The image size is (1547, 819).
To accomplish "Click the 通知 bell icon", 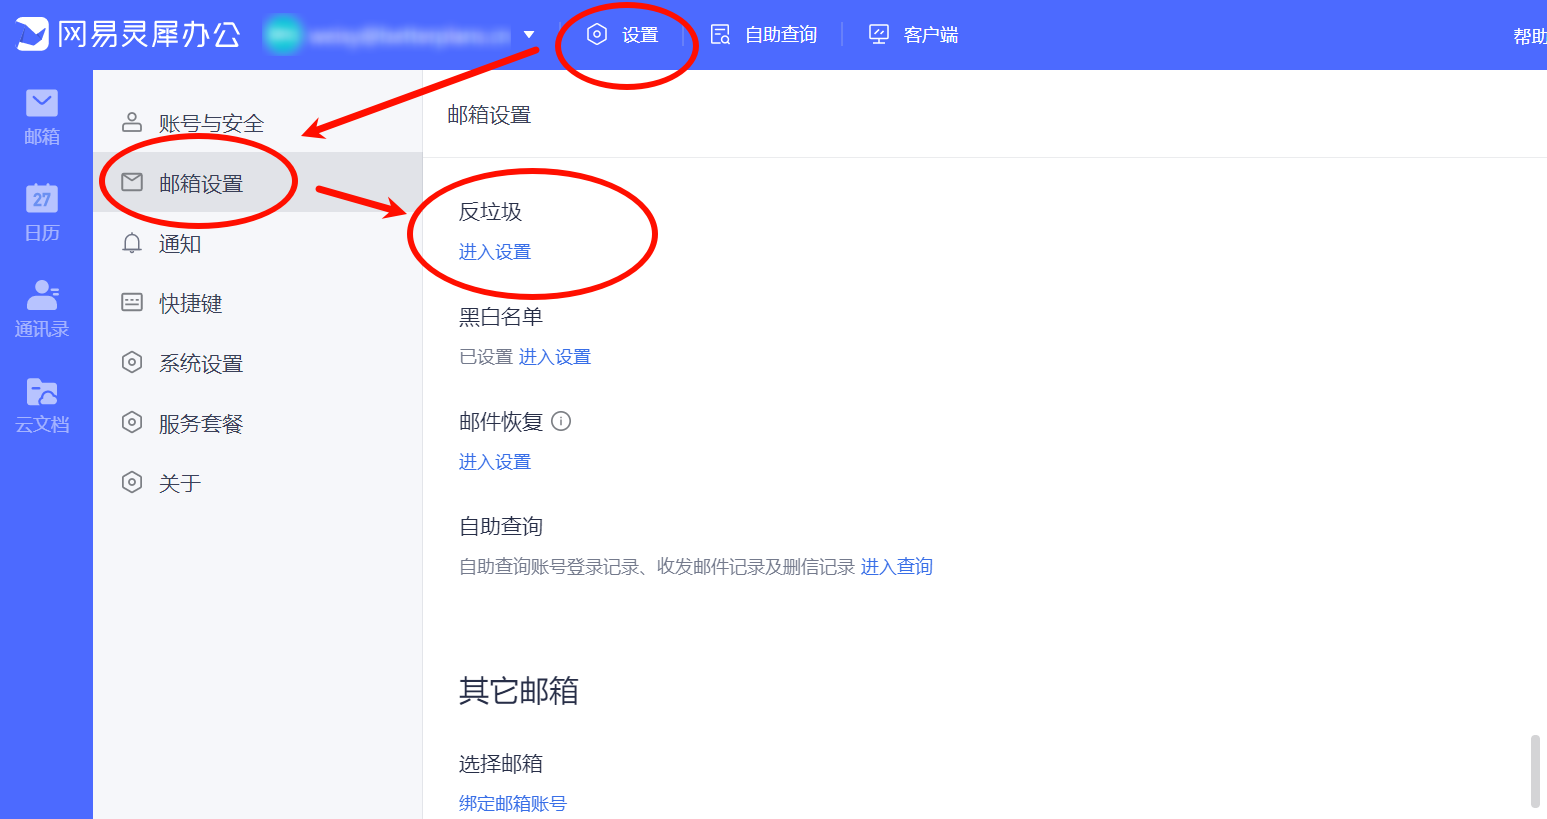I will pos(132,243).
